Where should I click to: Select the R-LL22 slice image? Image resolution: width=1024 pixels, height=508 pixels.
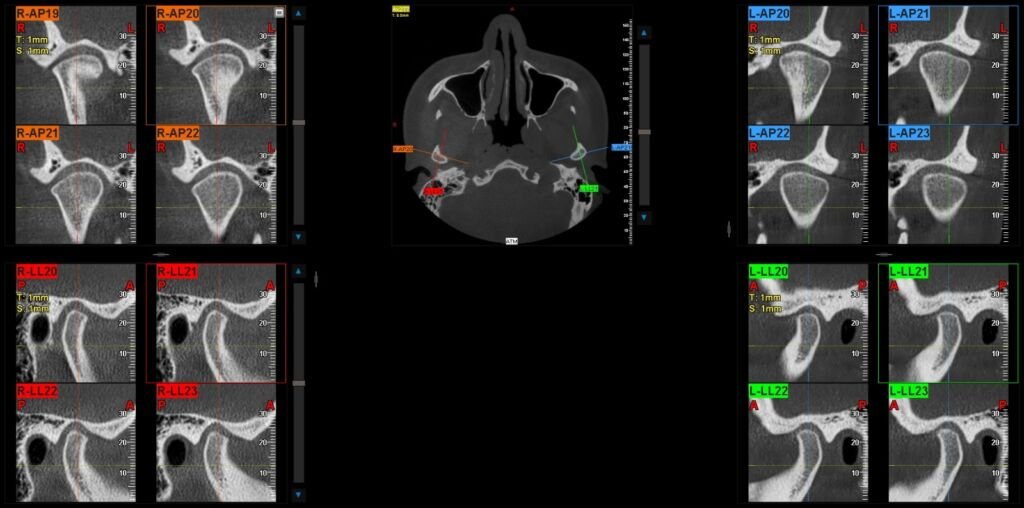(75, 442)
